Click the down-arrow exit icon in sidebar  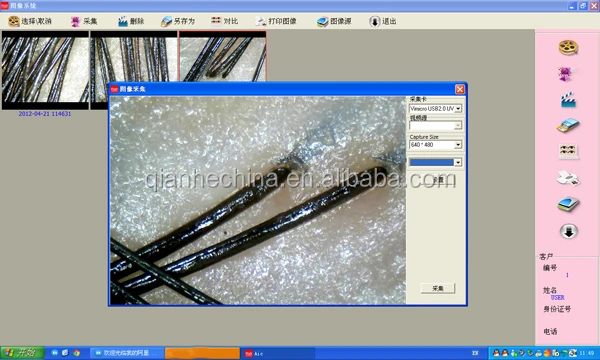(569, 231)
